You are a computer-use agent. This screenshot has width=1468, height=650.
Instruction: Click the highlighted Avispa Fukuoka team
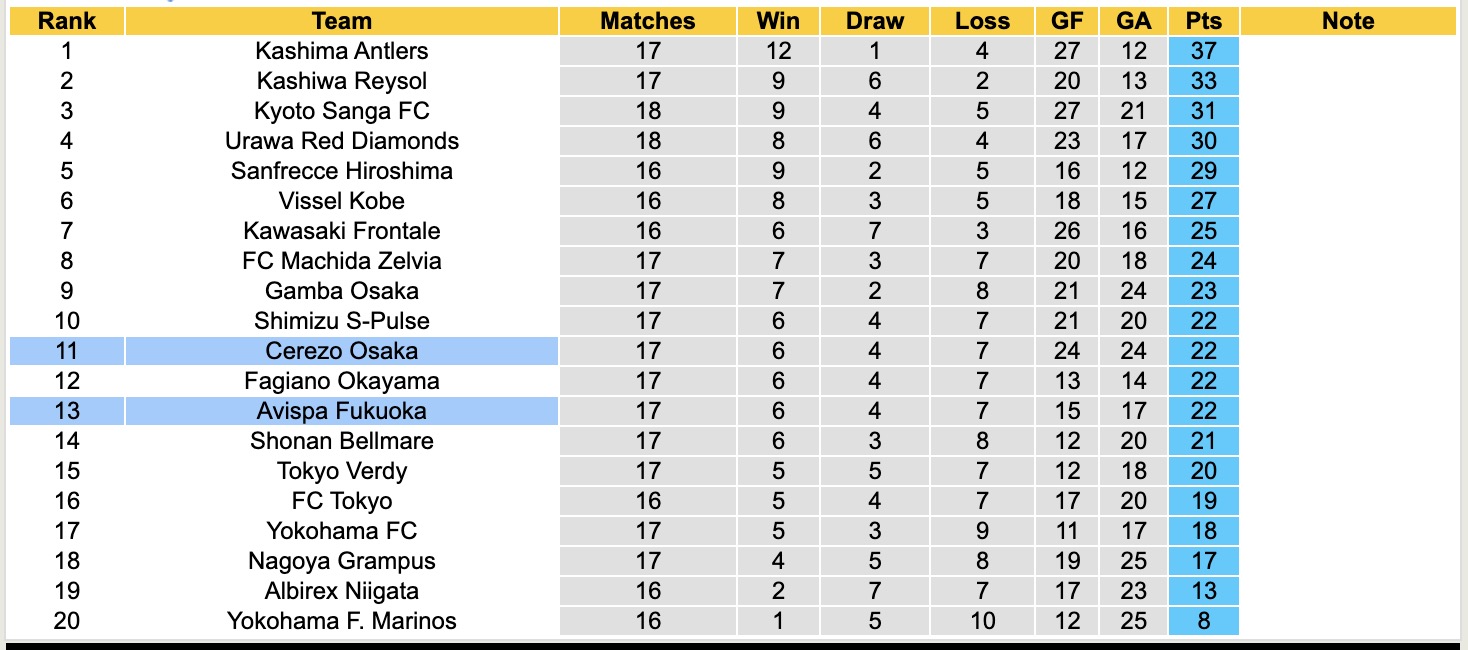tap(341, 411)
